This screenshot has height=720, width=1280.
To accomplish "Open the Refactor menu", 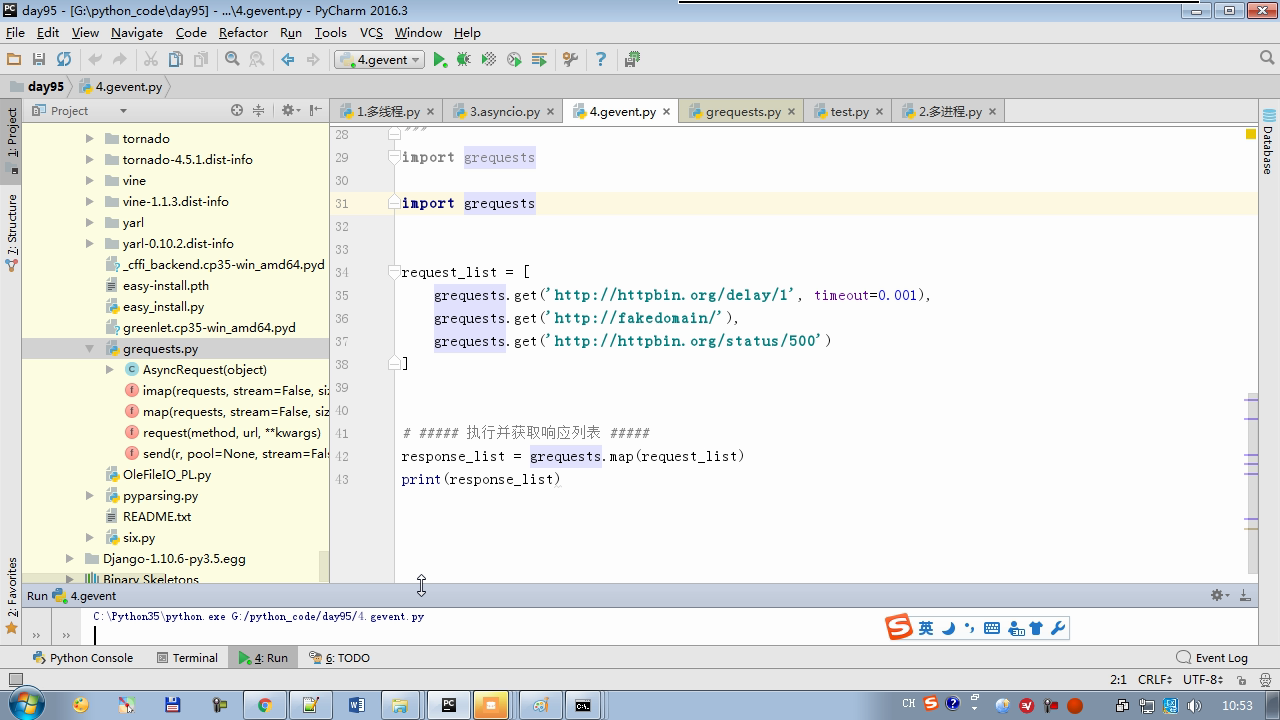I will (x=243, y=32).
